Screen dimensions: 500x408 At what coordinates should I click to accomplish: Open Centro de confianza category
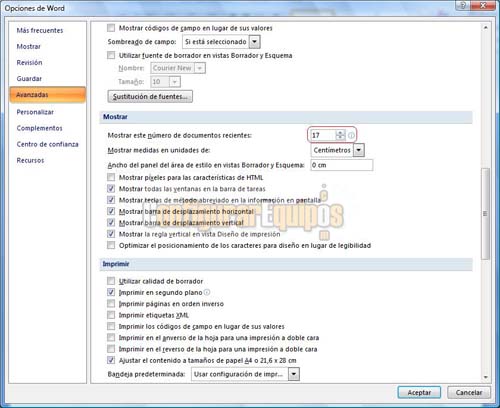coord(47,144)
